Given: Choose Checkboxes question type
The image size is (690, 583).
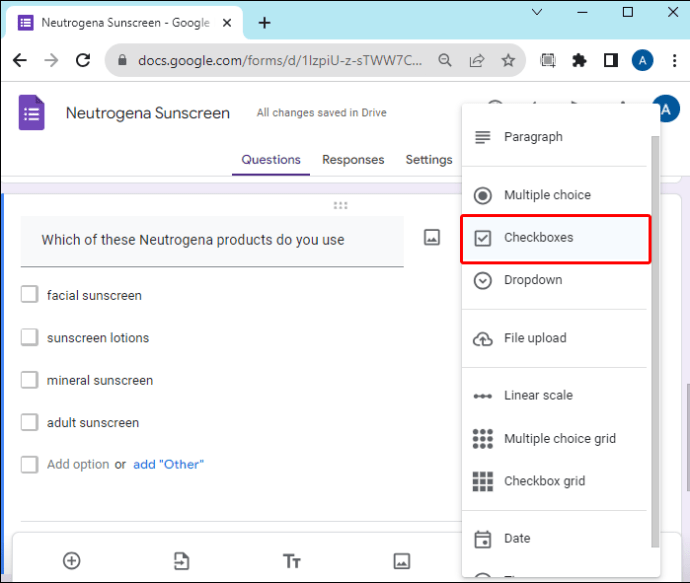Looking at the screenshot, I should coord(555,238).
